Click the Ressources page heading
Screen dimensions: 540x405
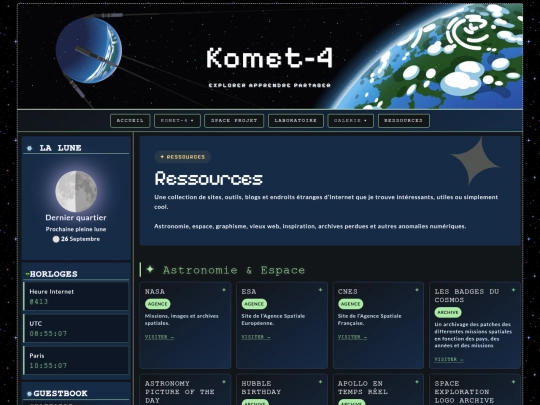209,179
